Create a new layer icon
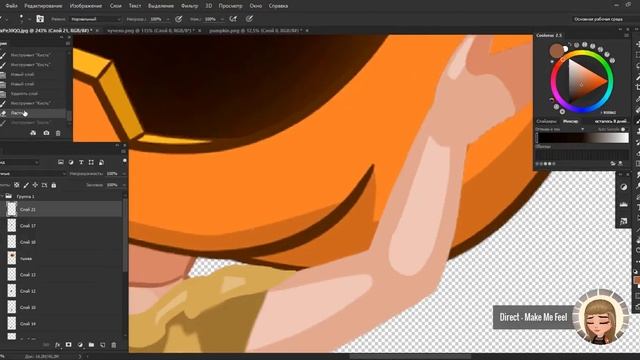 (x=102, y=345)
